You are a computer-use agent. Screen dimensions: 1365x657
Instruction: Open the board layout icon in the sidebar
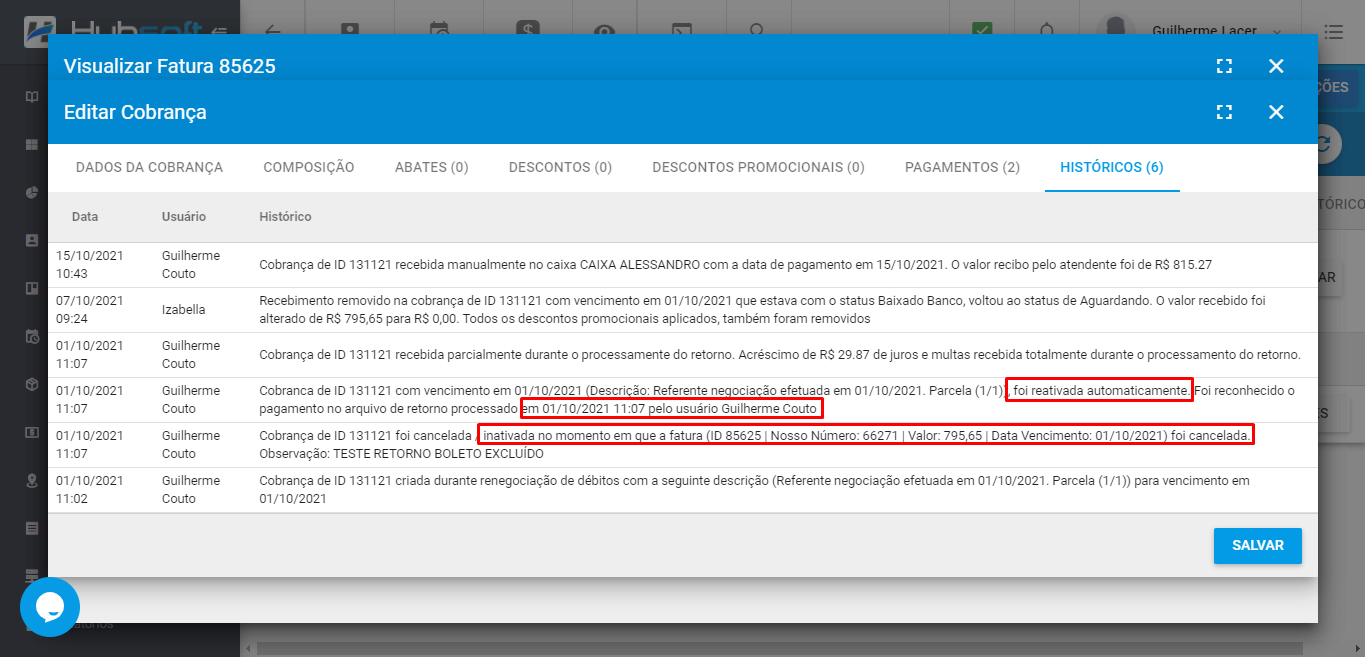click(x=32, y=288)
